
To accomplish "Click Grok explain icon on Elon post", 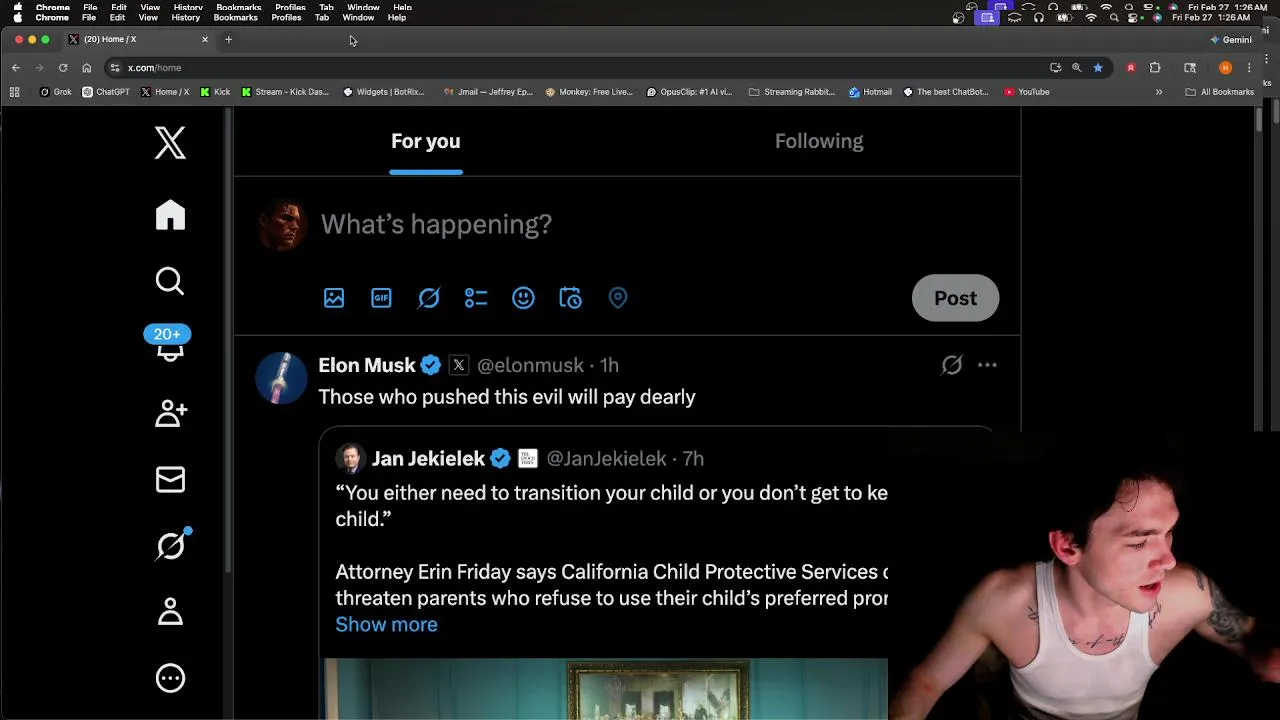I will tap(952, 365).
